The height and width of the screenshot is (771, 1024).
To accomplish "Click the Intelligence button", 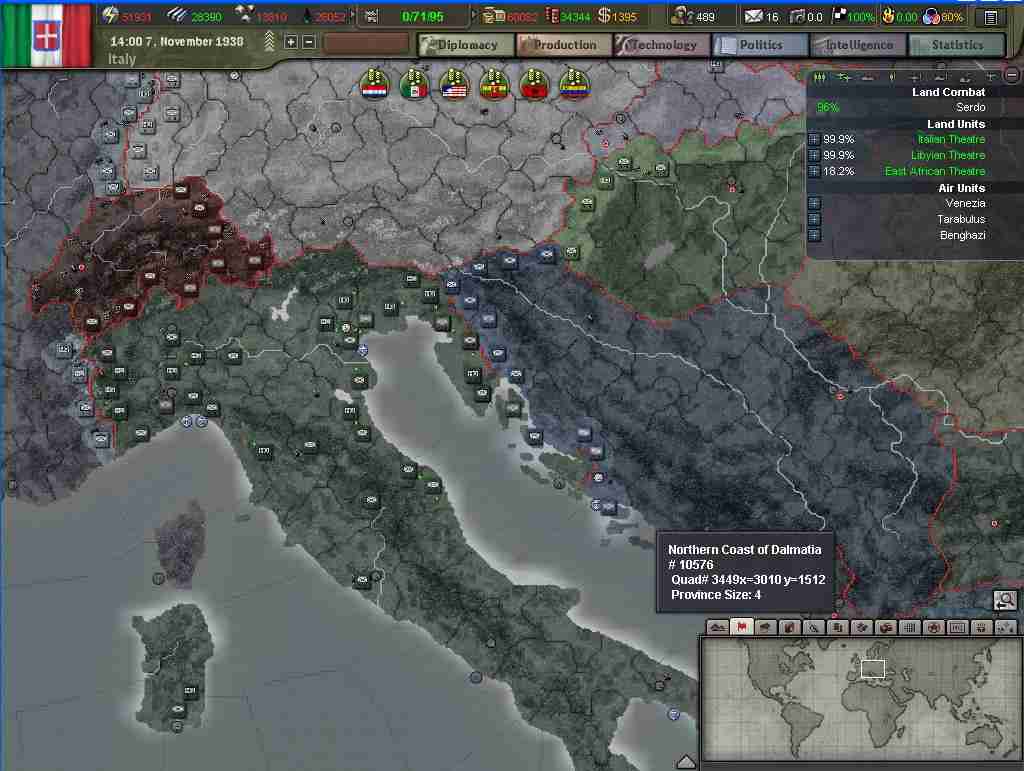I will (x=858, y=45).
